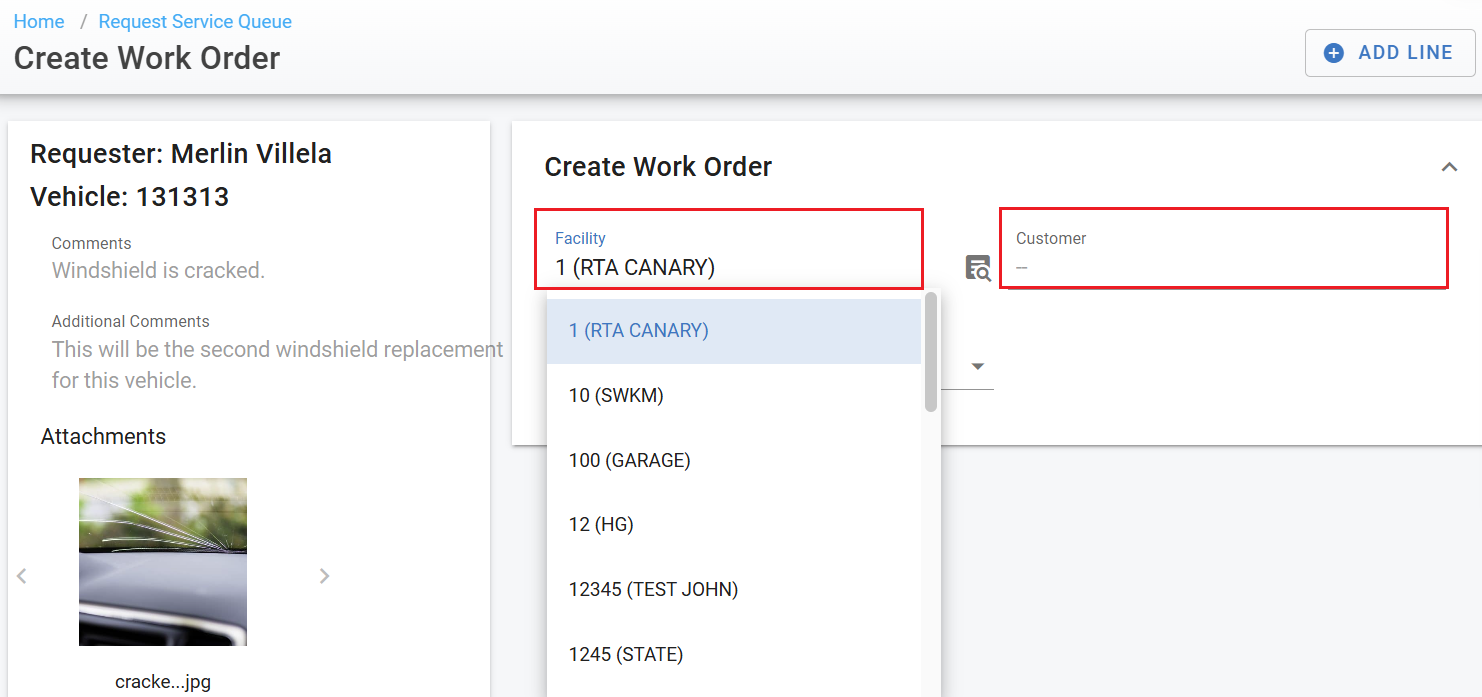Click the search lookup icon beside Customer
The image size is (1482, 697).
pos(977,268)
